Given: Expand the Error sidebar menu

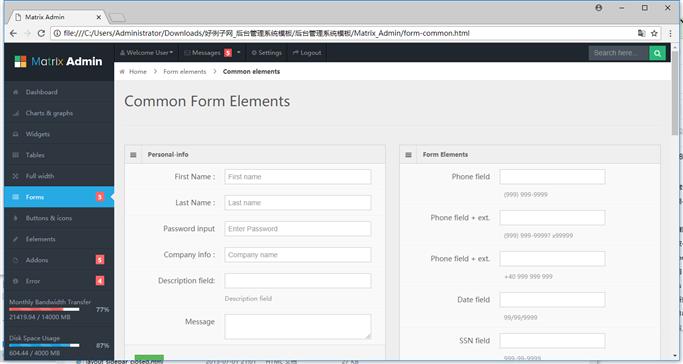Looking at the screenshot, I should 59,281.
